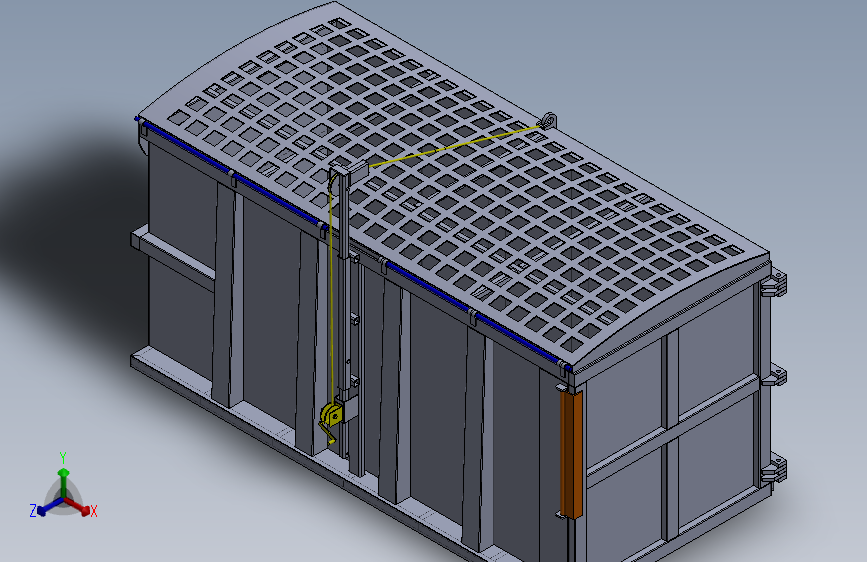The height and width of the screenshot is (562, 867).
Task: Select the yellow winch drum on the mast
Action: [330, 414]
